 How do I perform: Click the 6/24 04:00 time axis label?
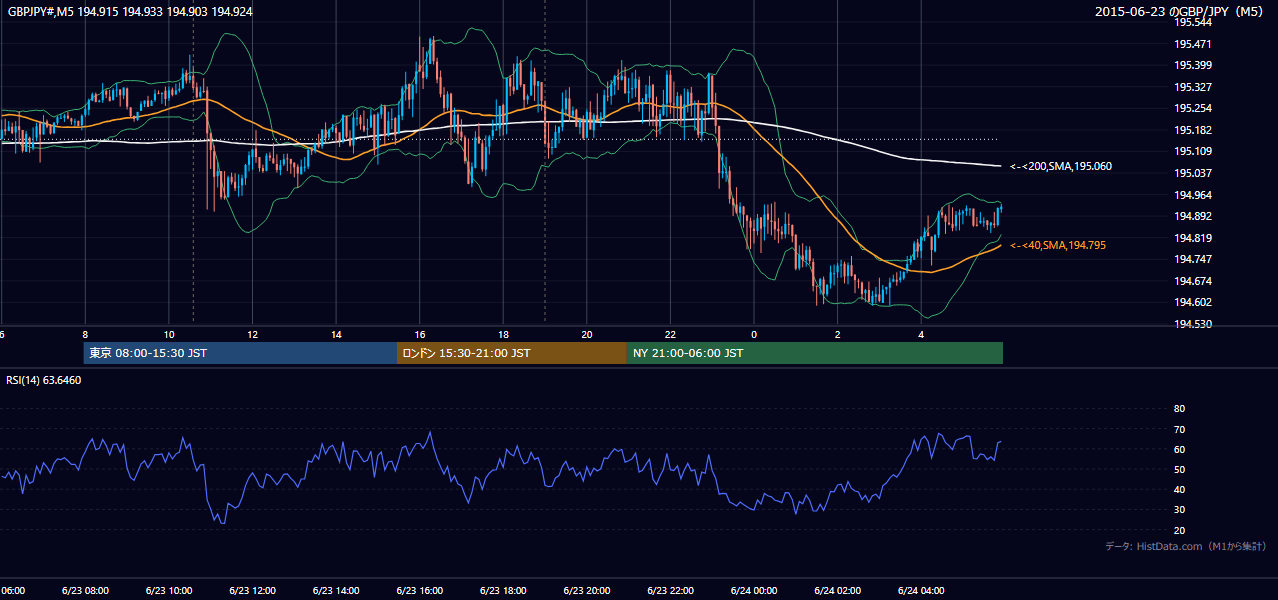pos(921,590)
